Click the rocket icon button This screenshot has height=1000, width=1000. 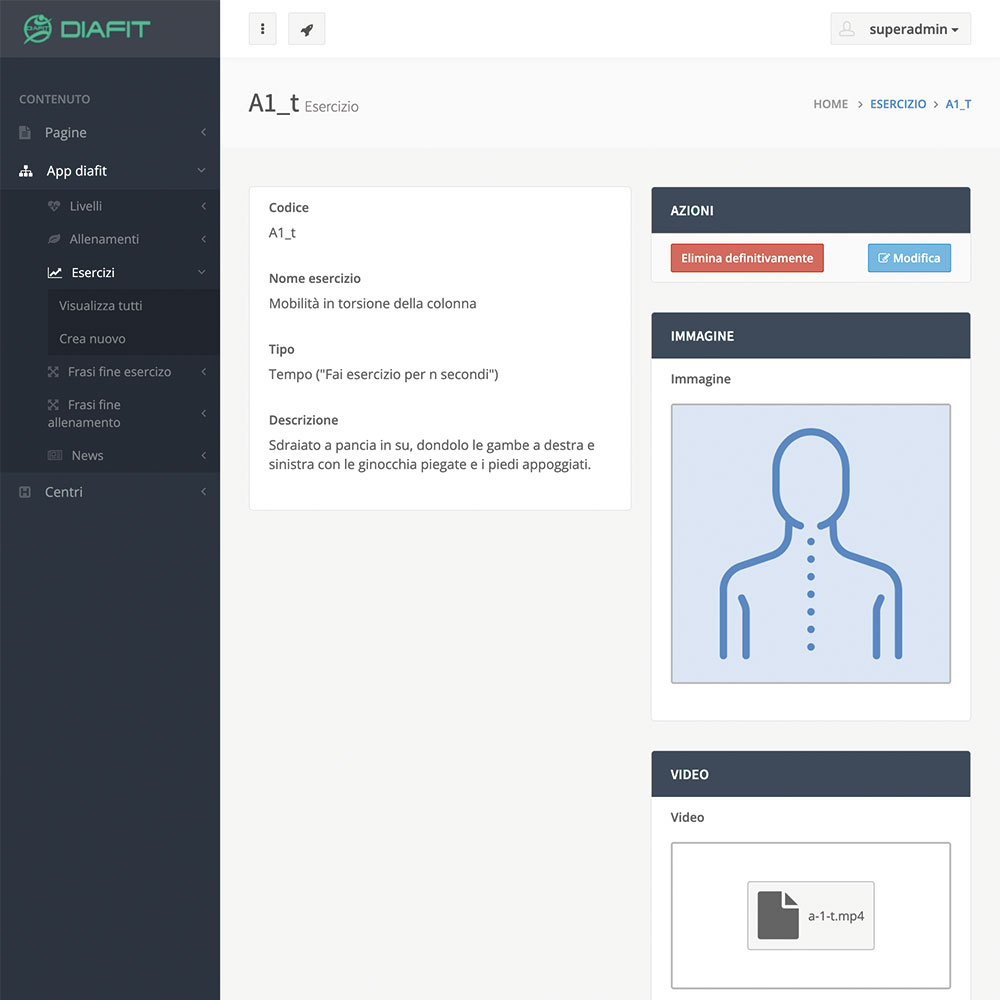[x=306, y=29]
